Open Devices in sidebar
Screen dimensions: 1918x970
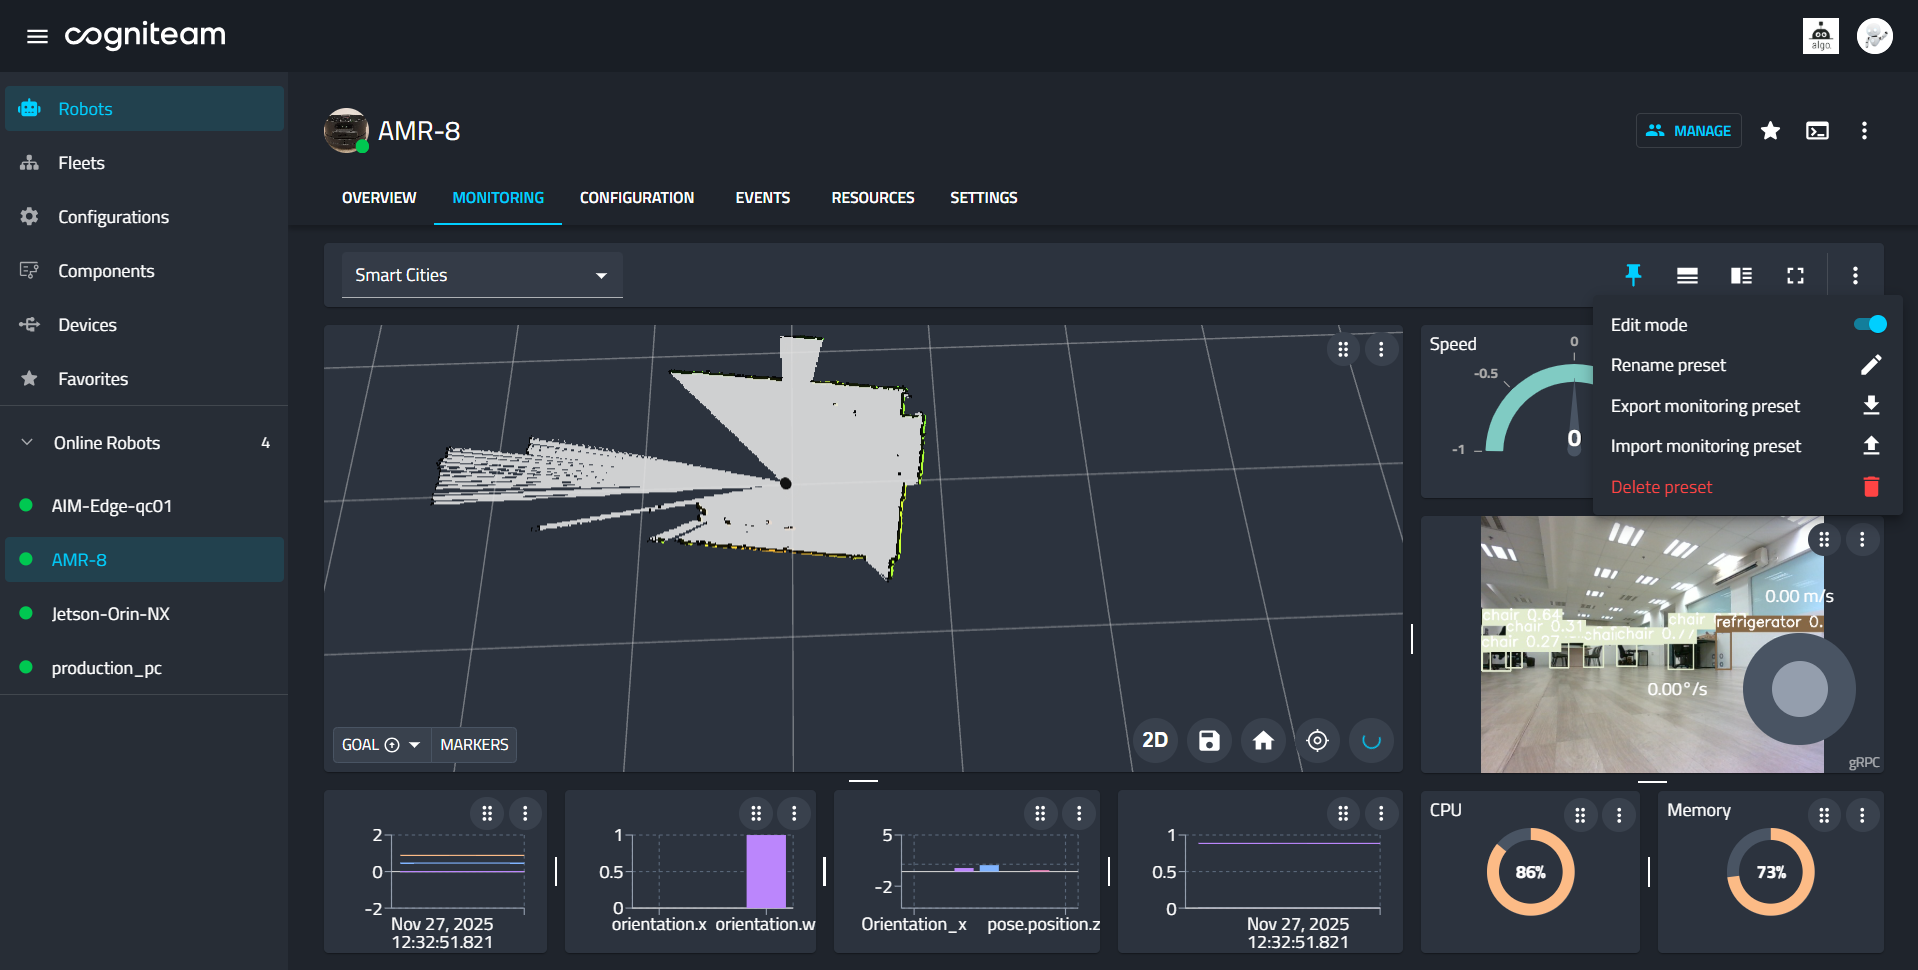[x=144, y=325]
